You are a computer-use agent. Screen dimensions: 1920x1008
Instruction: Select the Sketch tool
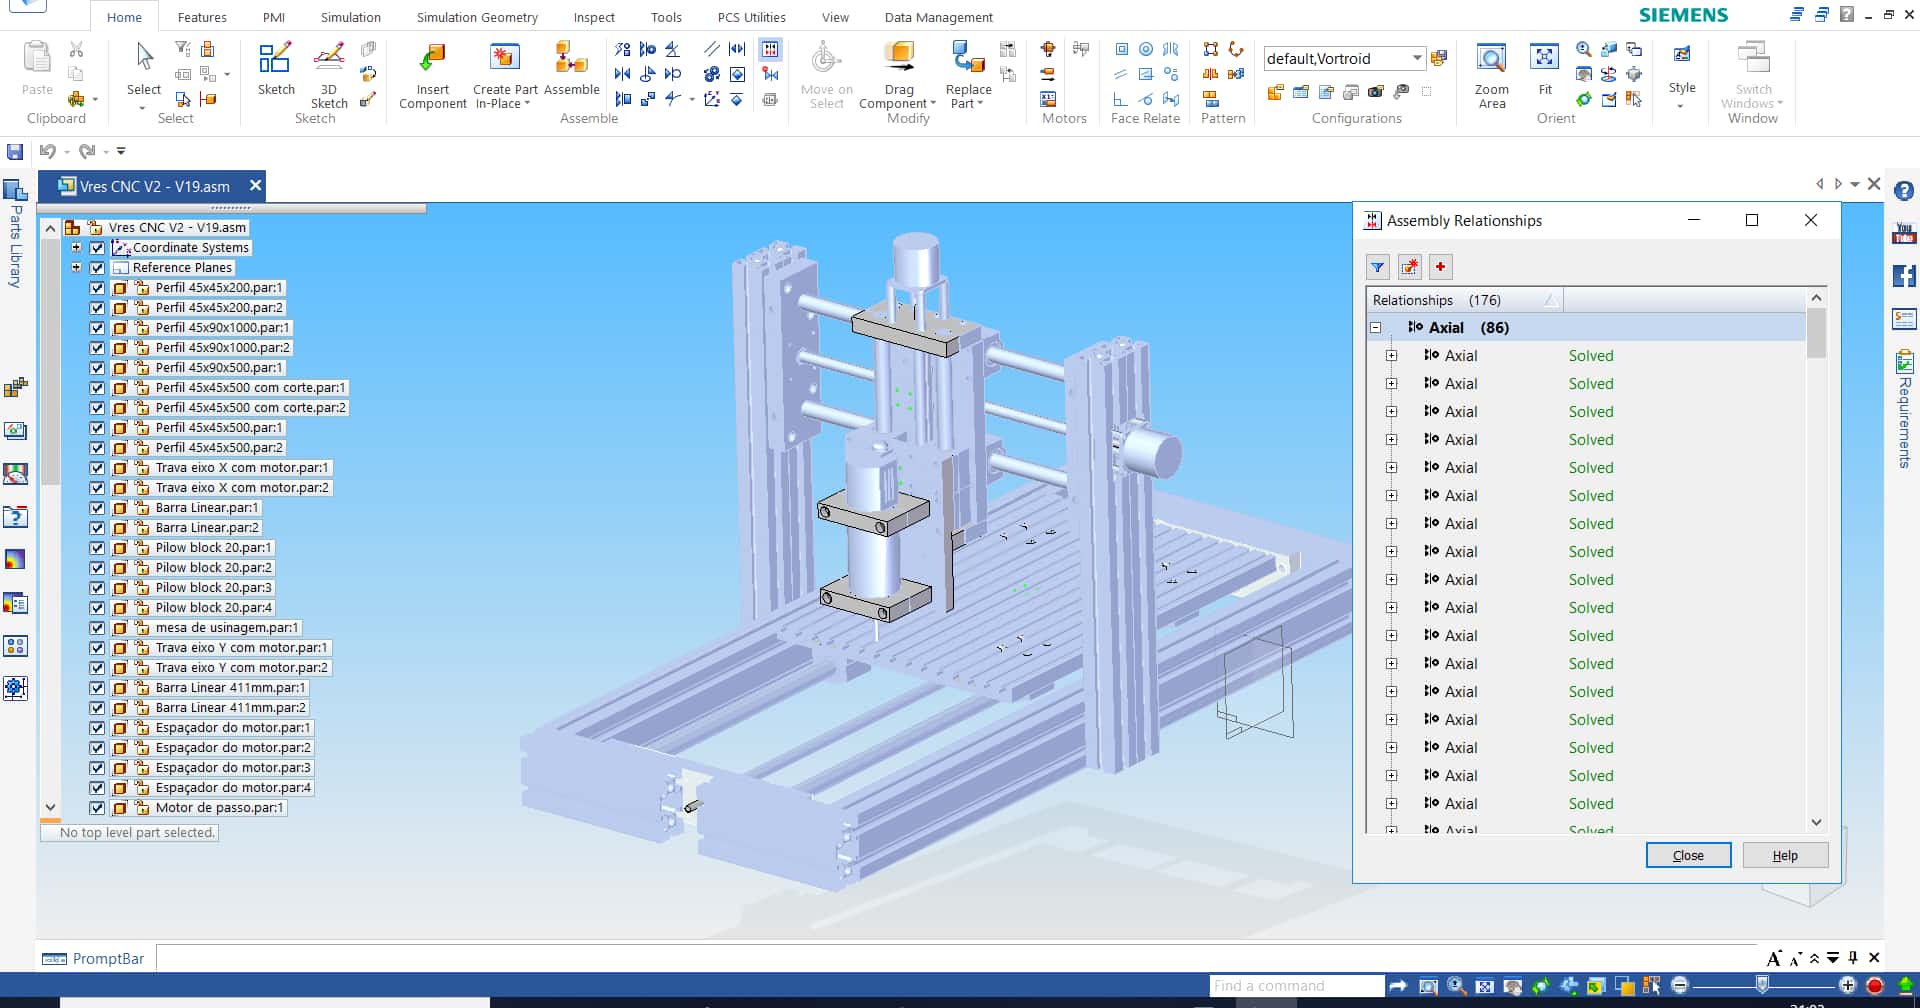tap(275, 61)
